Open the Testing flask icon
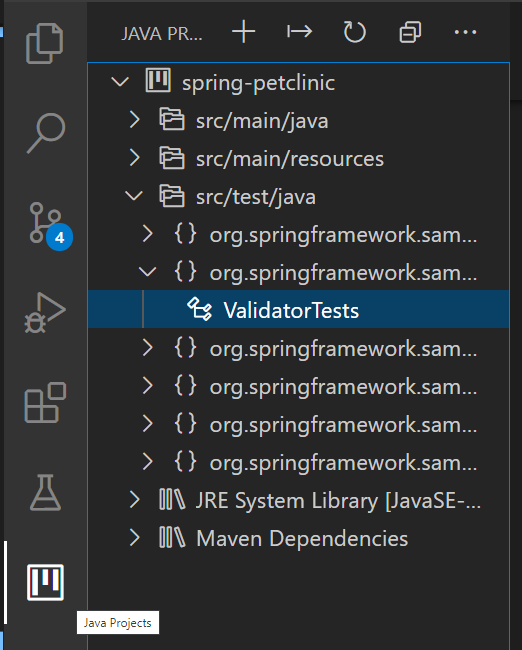This screenshot has width=522, height=650. click(x=45, y=492)
